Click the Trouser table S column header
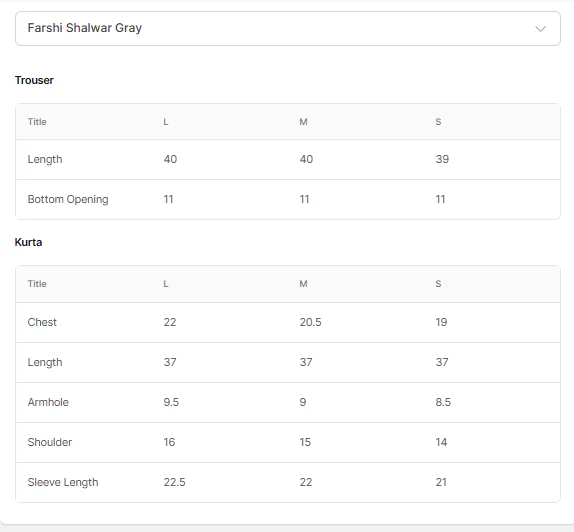 pyautogui.click(x=438, y=122)
